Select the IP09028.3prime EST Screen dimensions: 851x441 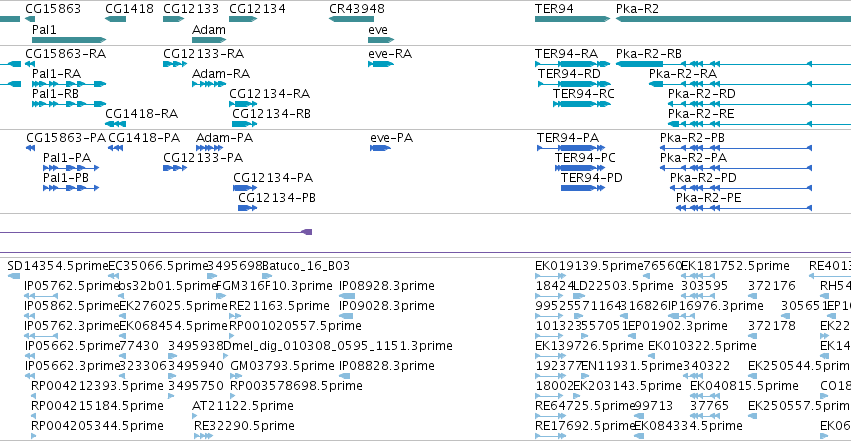(346, 316)
